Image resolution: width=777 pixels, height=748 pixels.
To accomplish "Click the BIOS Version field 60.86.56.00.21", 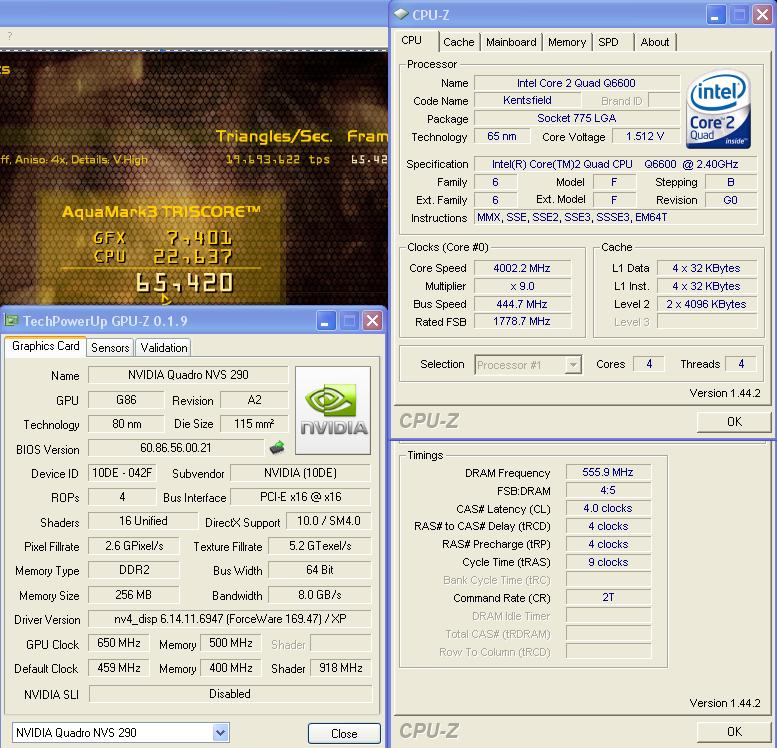I will 176,448.
